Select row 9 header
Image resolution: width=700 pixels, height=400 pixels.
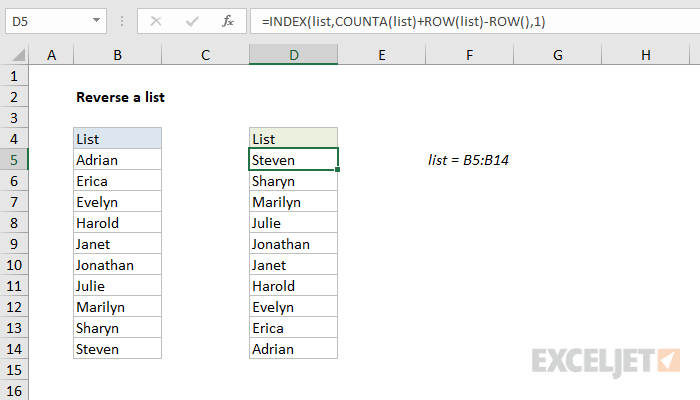(x=14, y=244)
